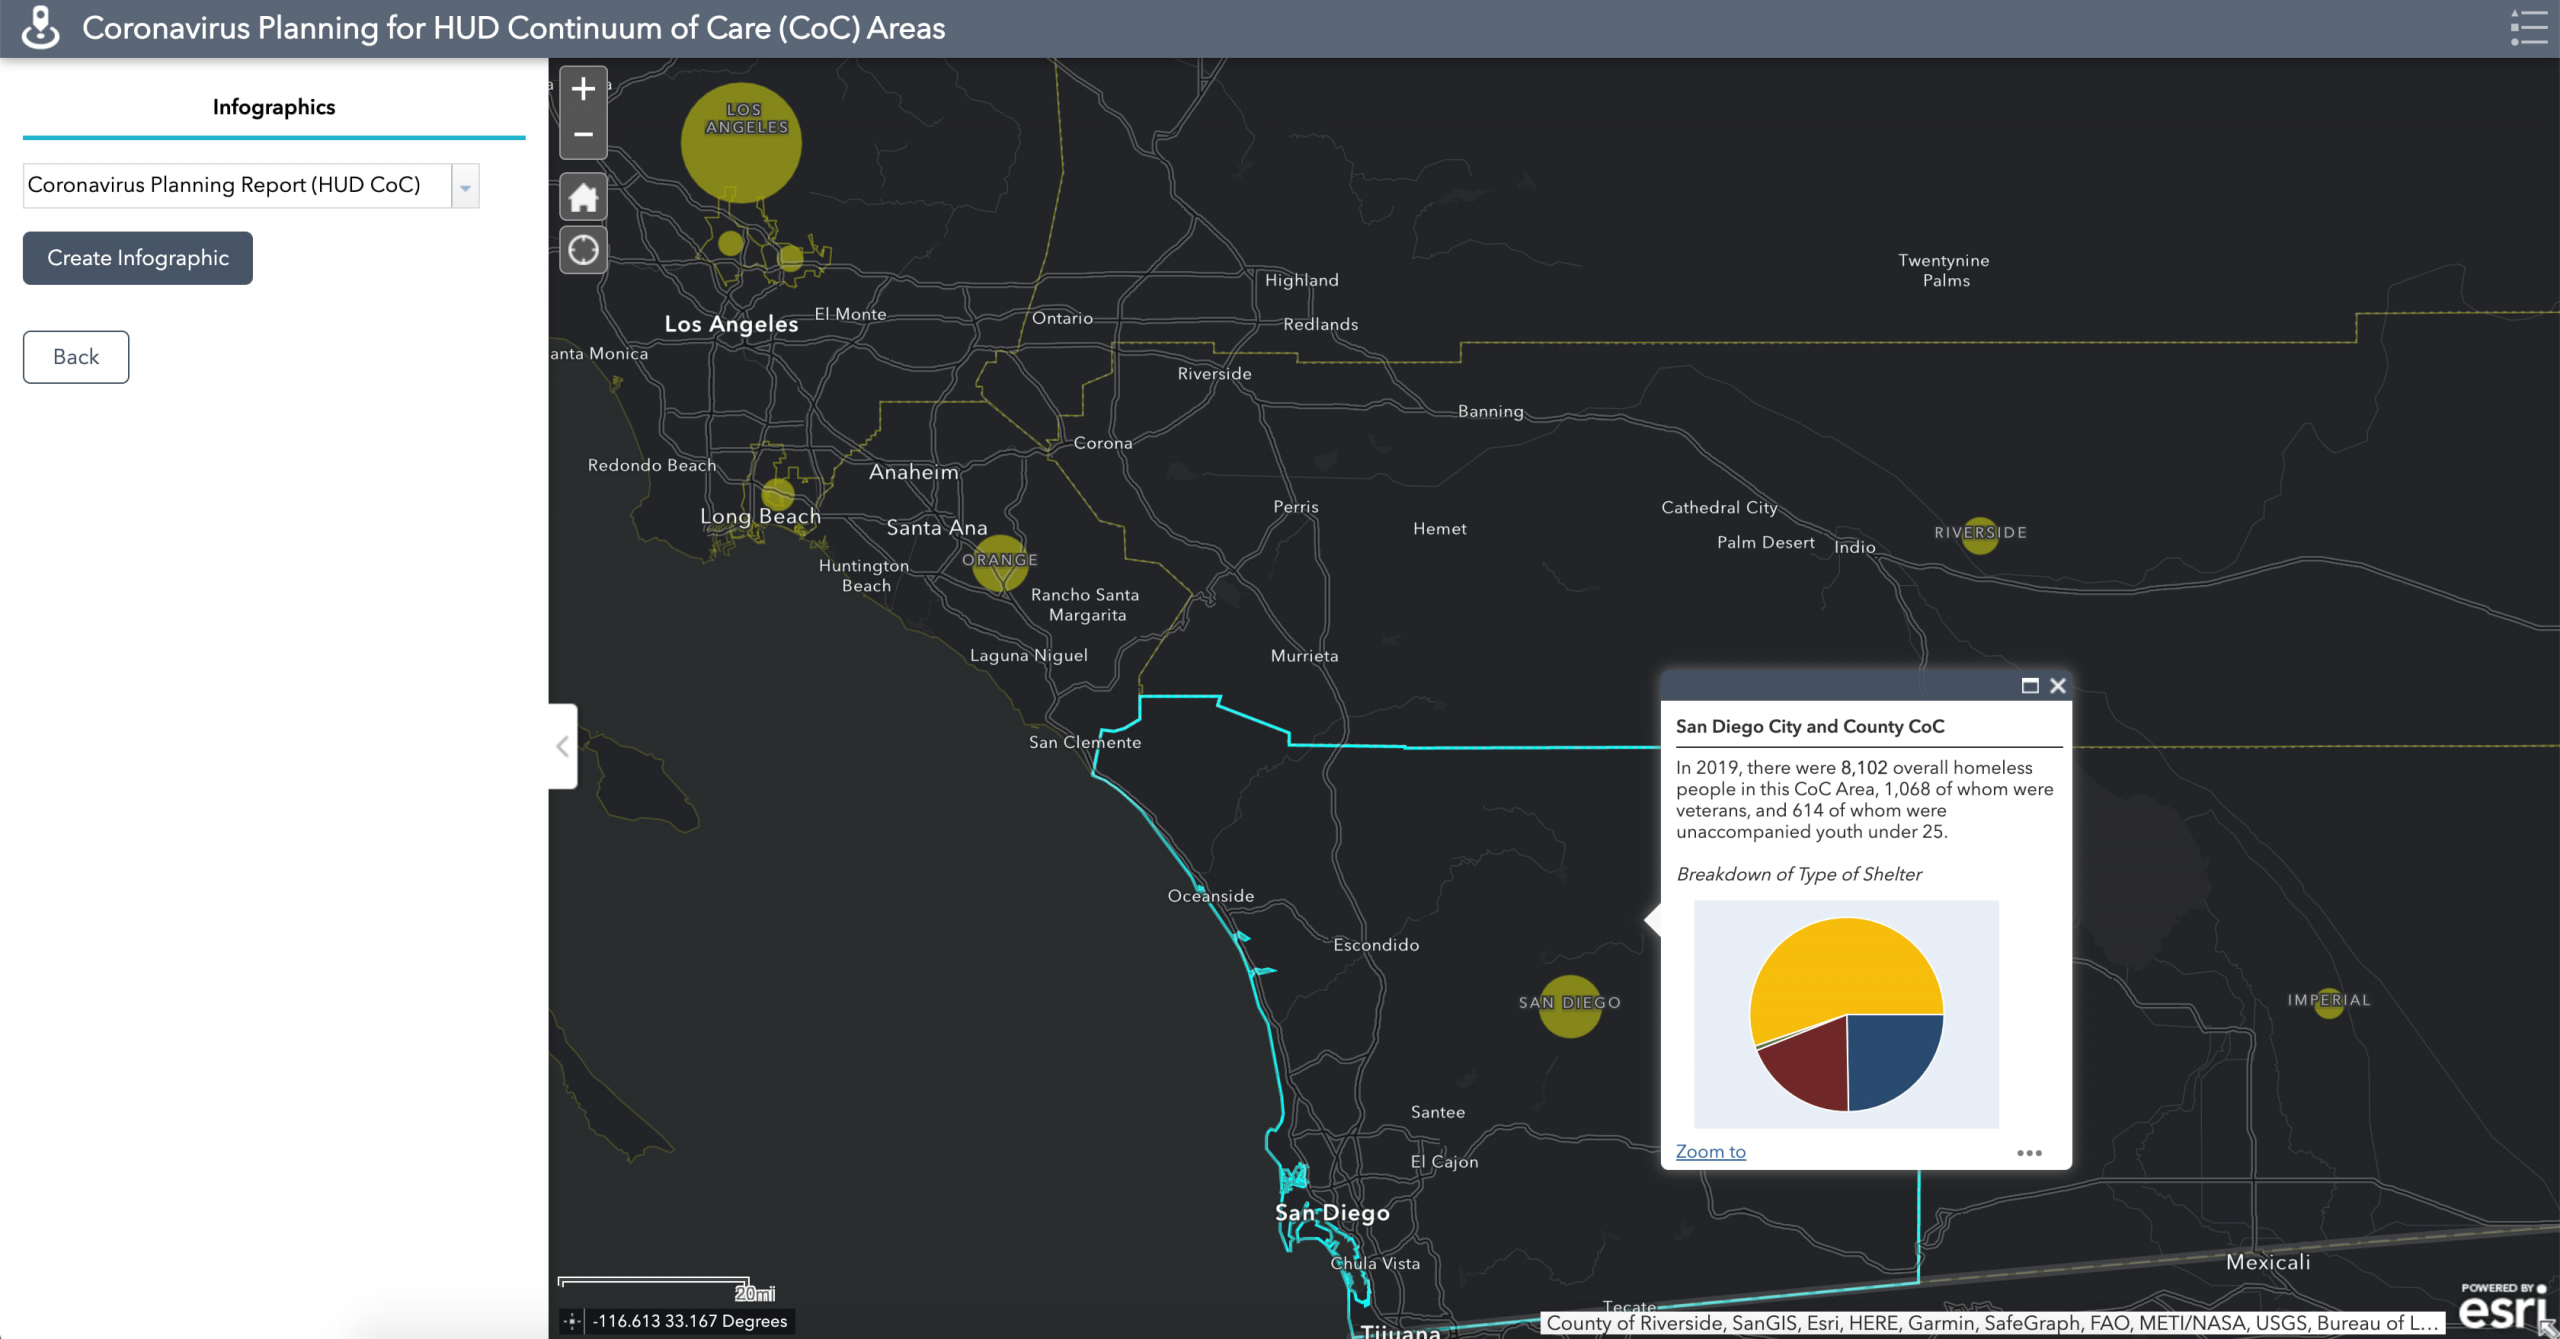The image size is (2560, 1339).
Task: Open Coronavirus Planning Report dropdown
Action: (x=465, y=186)
